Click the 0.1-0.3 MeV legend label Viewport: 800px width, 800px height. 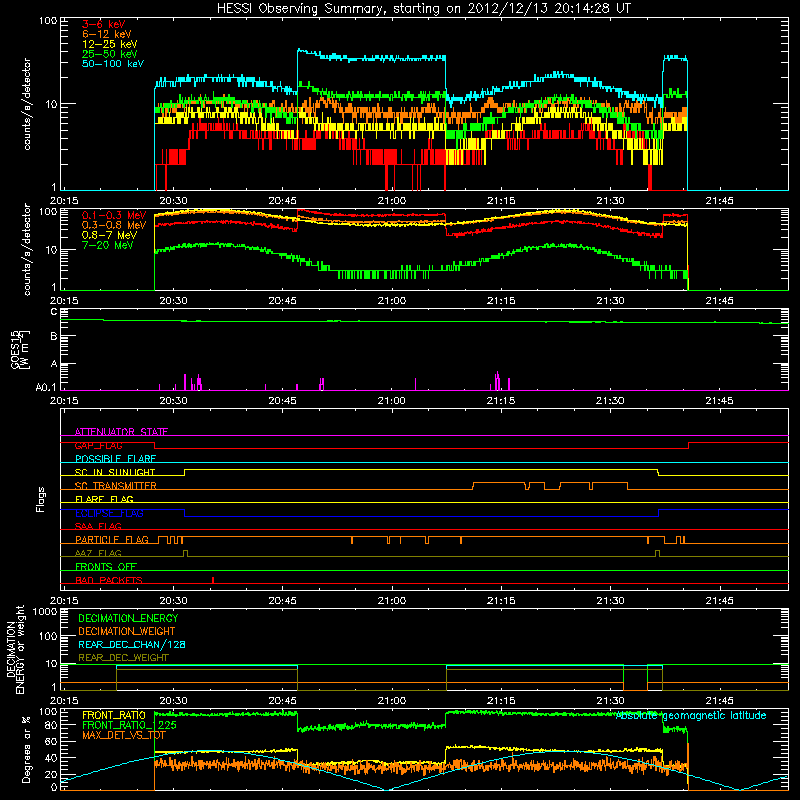tap(114, 215)
